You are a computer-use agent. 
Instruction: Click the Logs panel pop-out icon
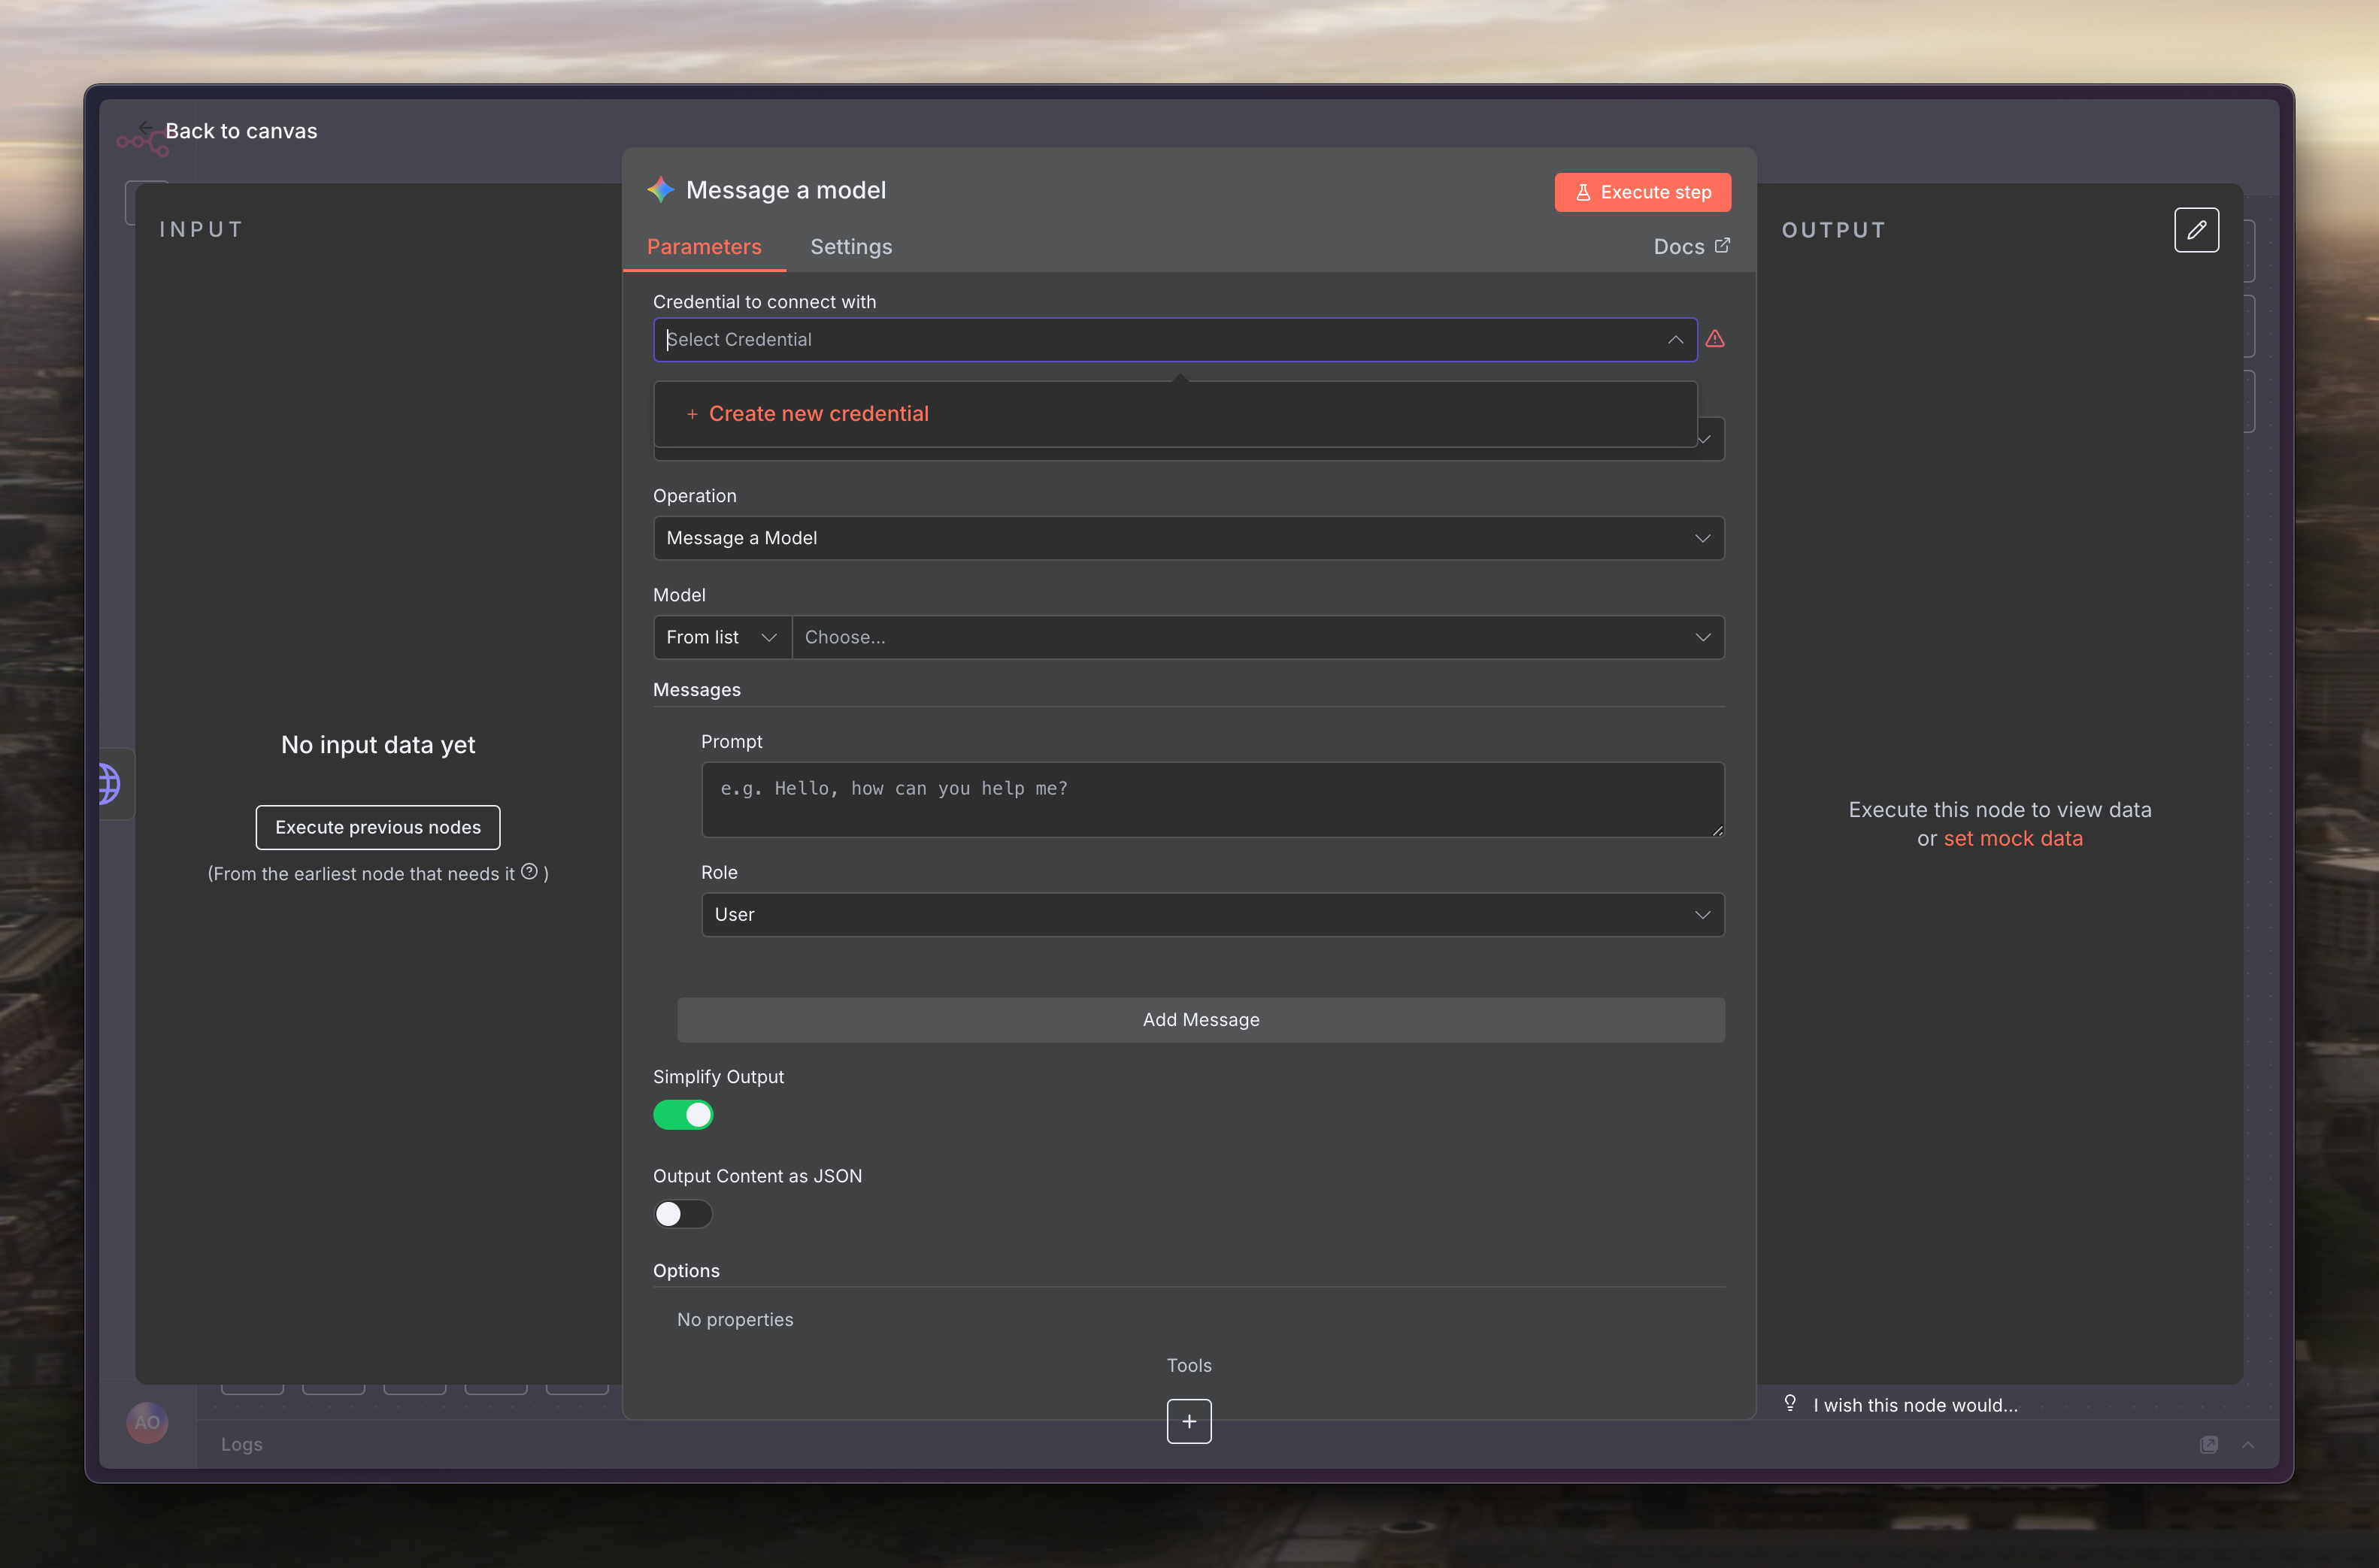(x=2208, y=1444)
